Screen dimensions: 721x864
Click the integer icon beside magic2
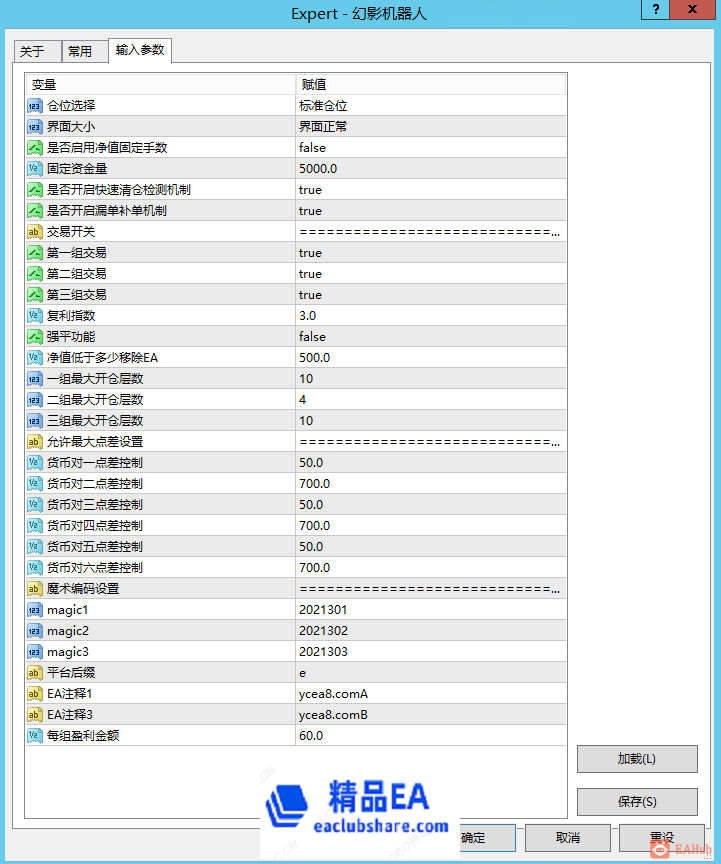pyautogui.click(x=34, y=630)
